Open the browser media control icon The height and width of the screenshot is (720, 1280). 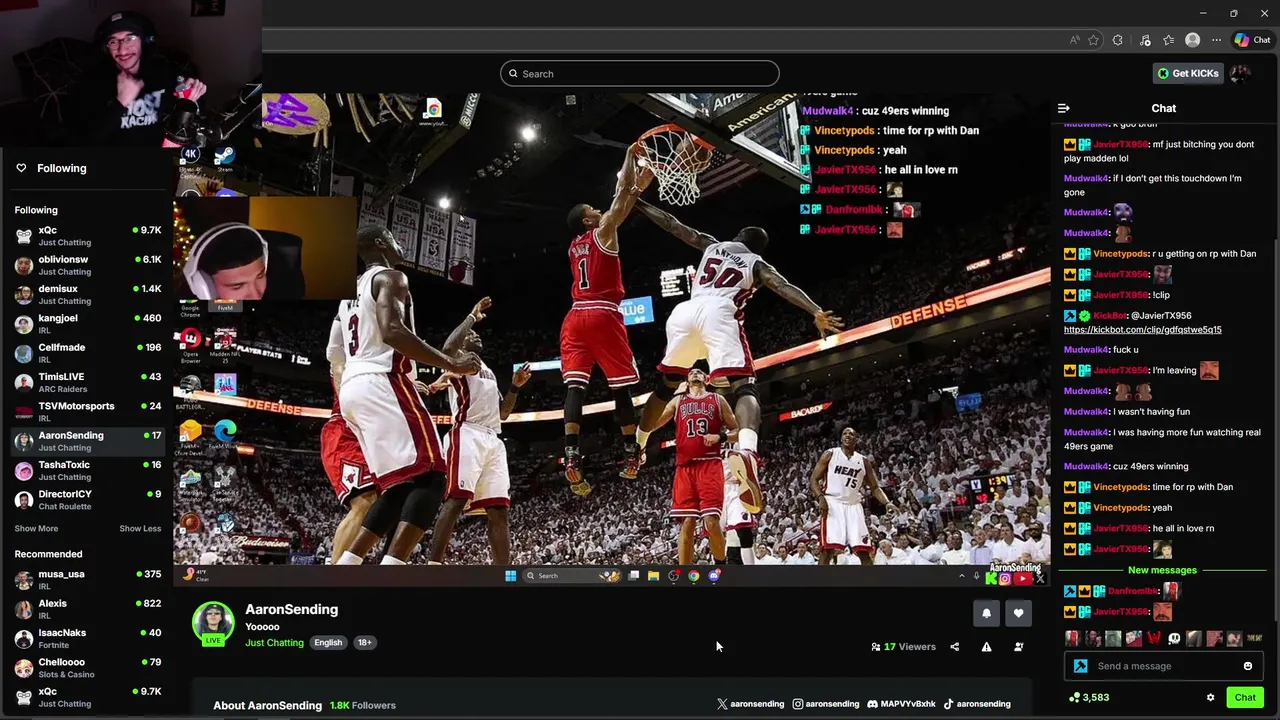point(1145,40)
